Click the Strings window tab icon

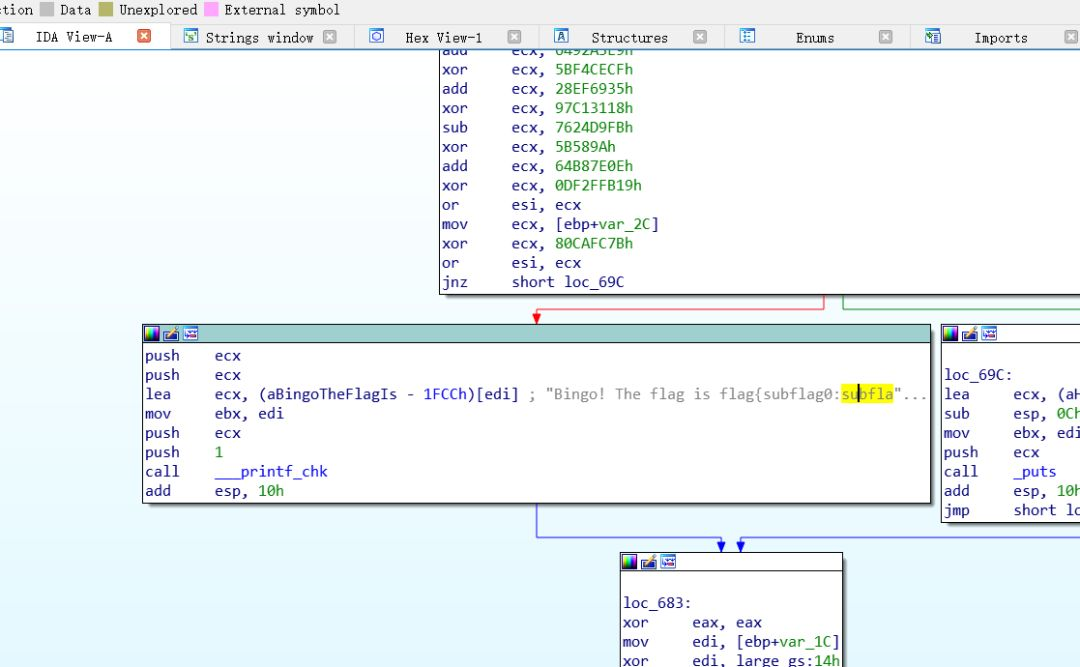(x=190, y=37)
